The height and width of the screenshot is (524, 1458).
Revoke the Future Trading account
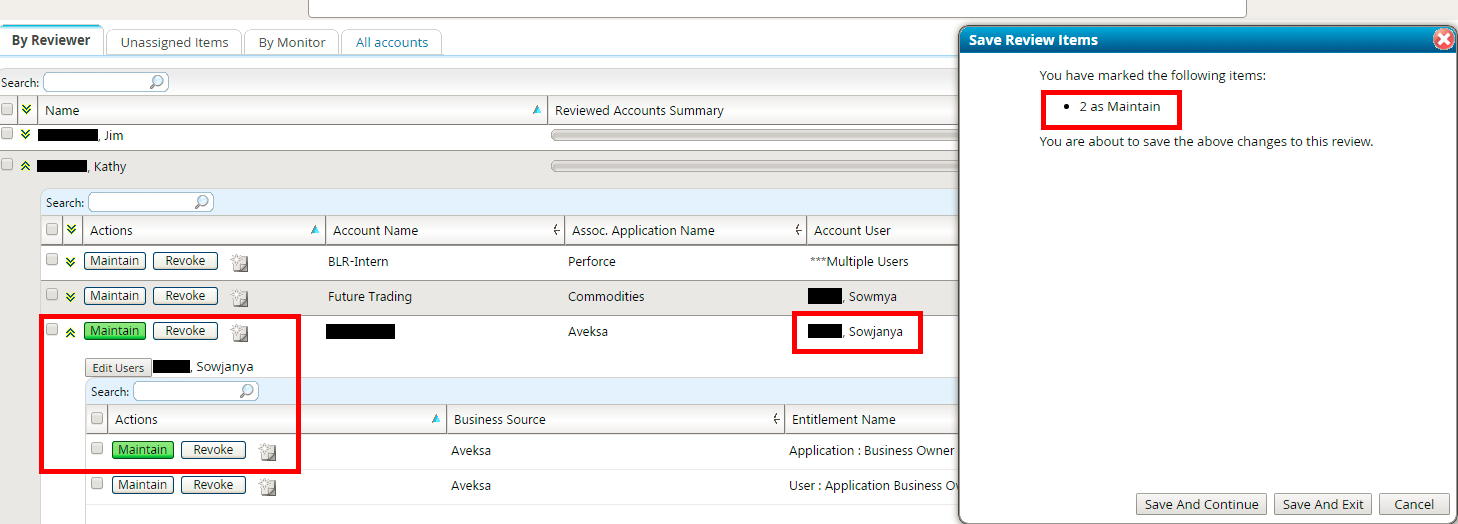coord(185,296)
